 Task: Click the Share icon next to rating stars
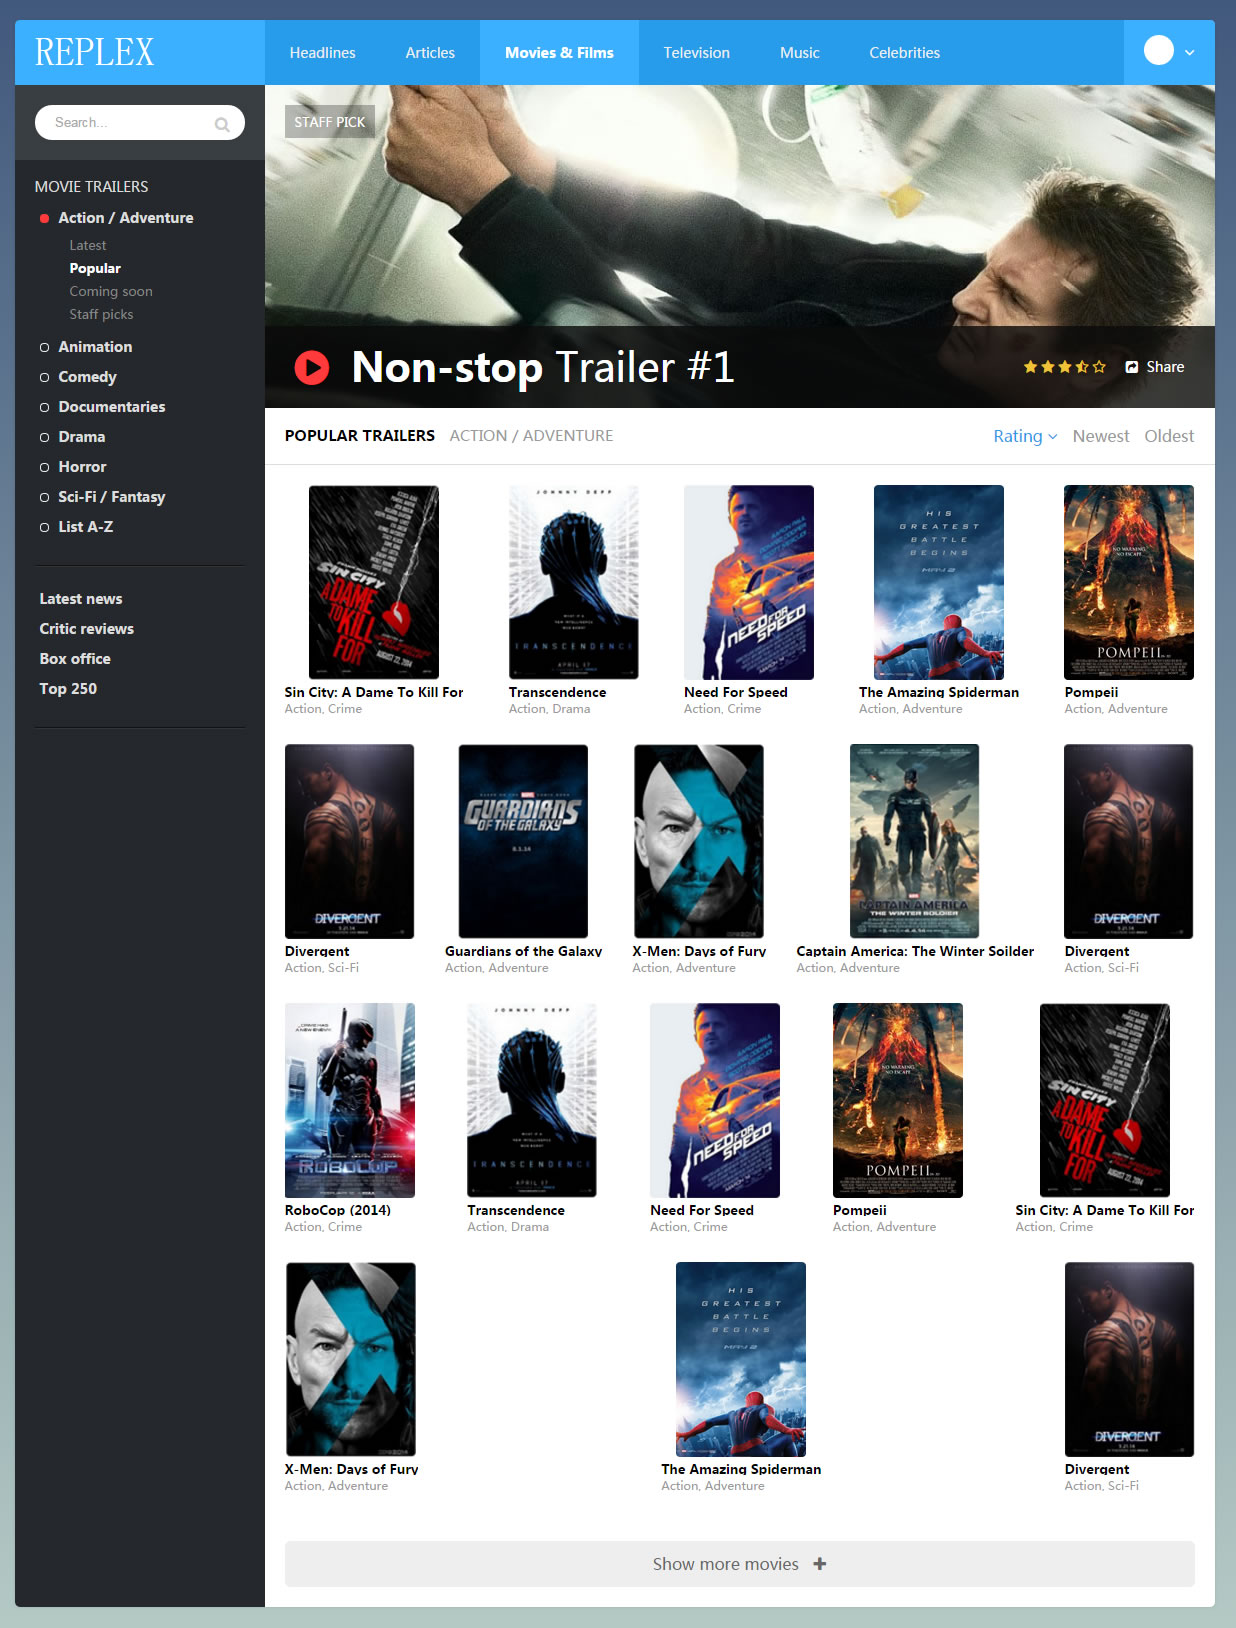[1132, 367]
